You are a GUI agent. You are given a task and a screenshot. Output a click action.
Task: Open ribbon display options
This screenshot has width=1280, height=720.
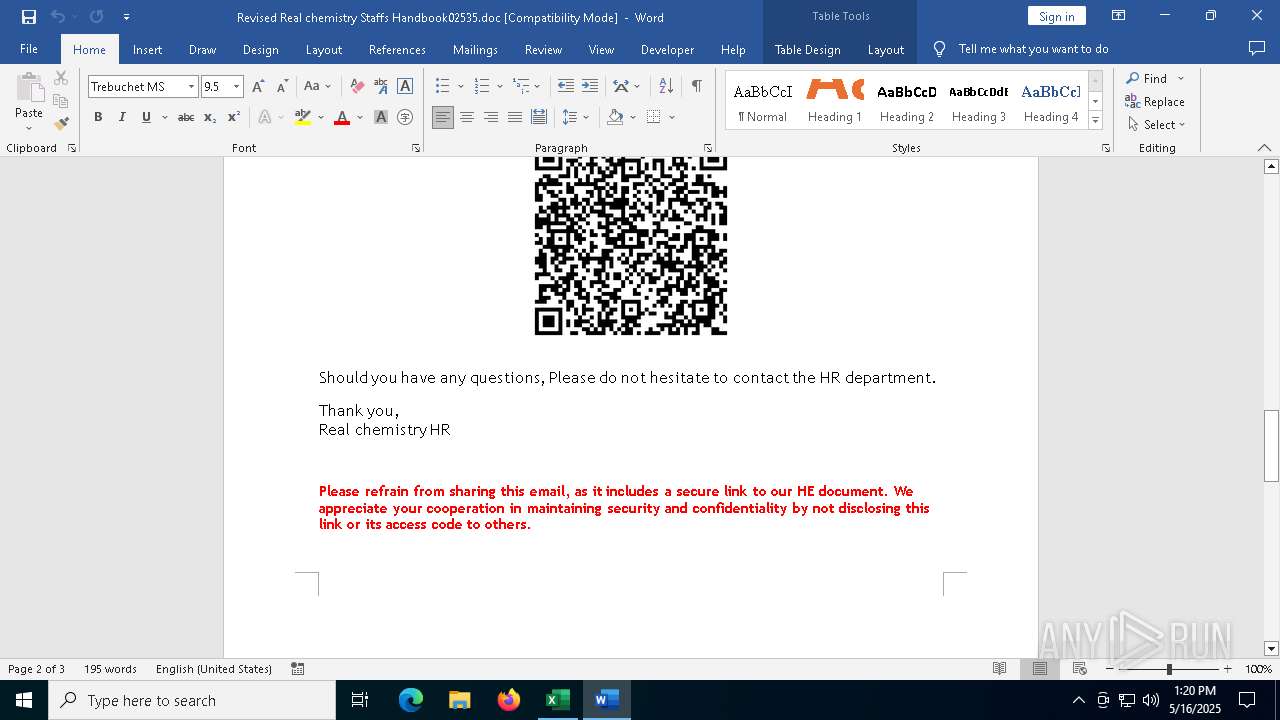tap(1119, 16)
